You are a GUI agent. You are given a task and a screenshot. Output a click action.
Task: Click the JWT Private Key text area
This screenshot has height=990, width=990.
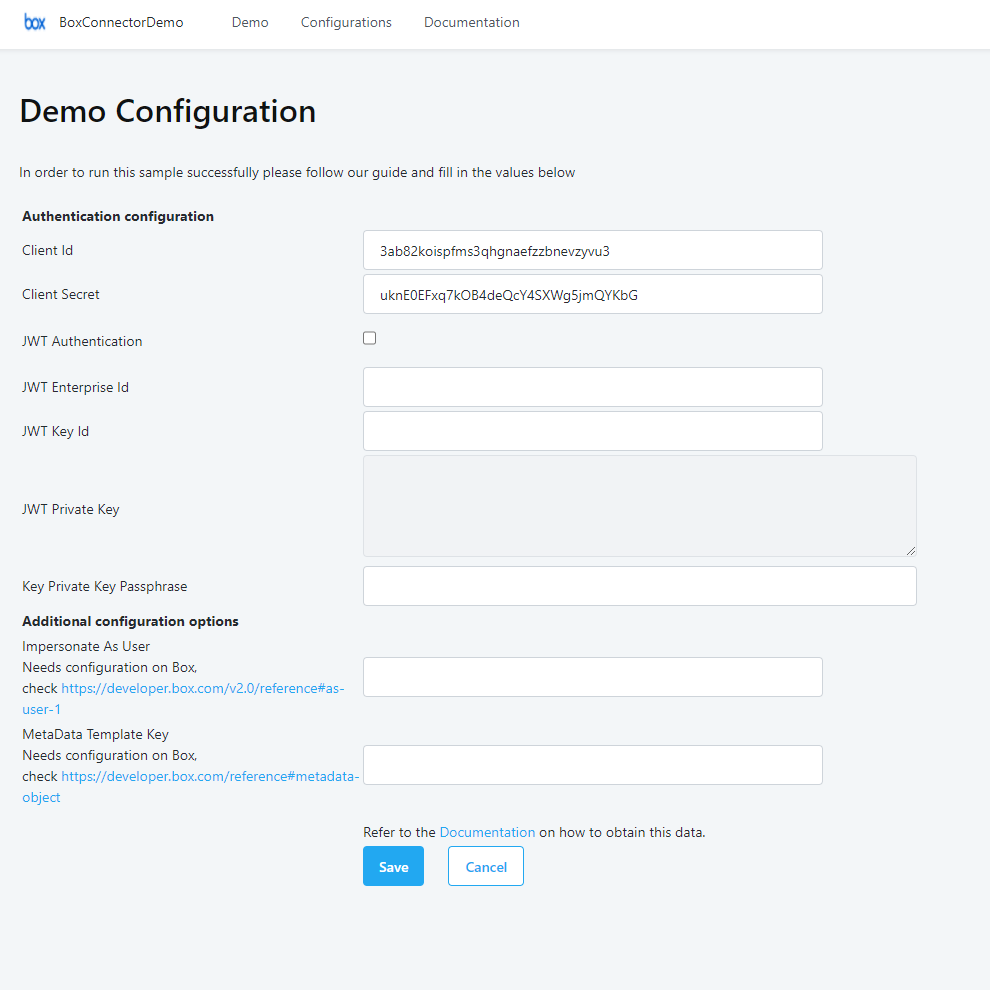pos(639,505)
